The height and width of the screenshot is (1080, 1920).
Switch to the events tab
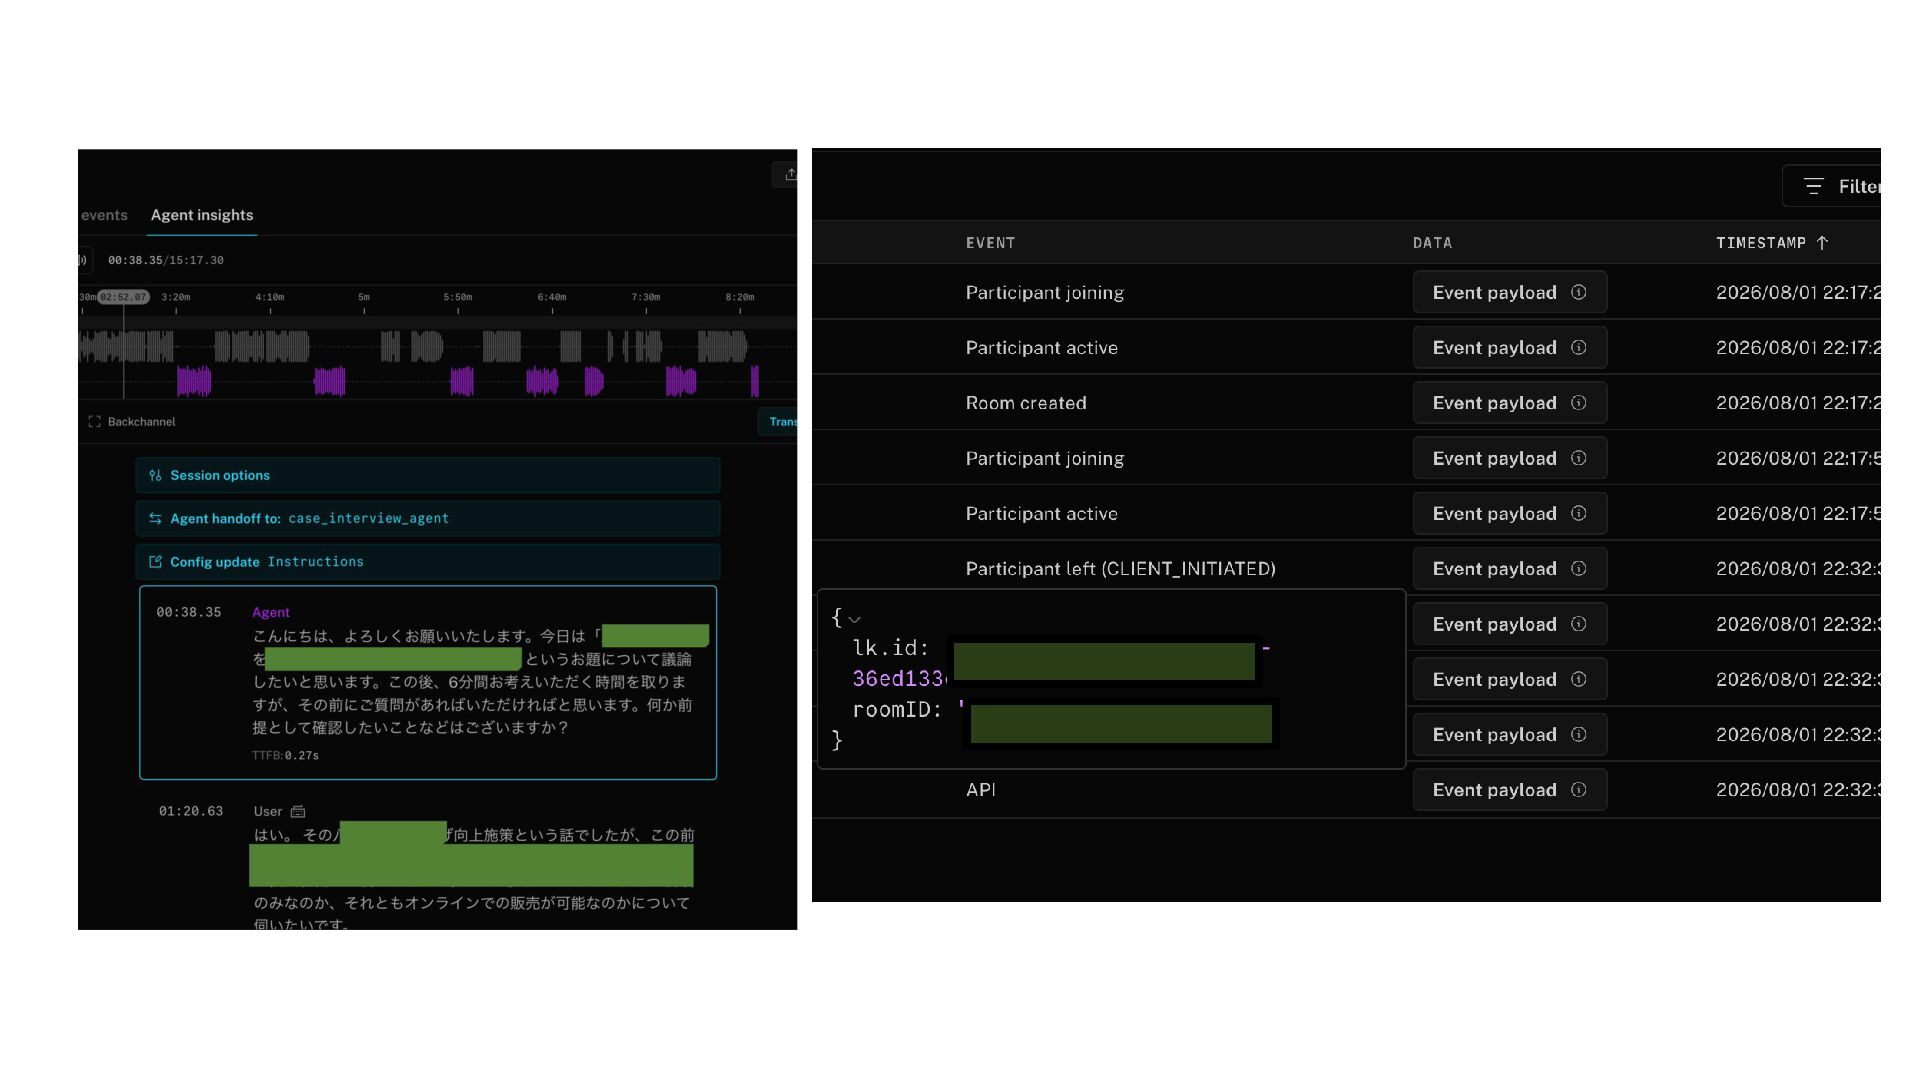coord(104,215)
